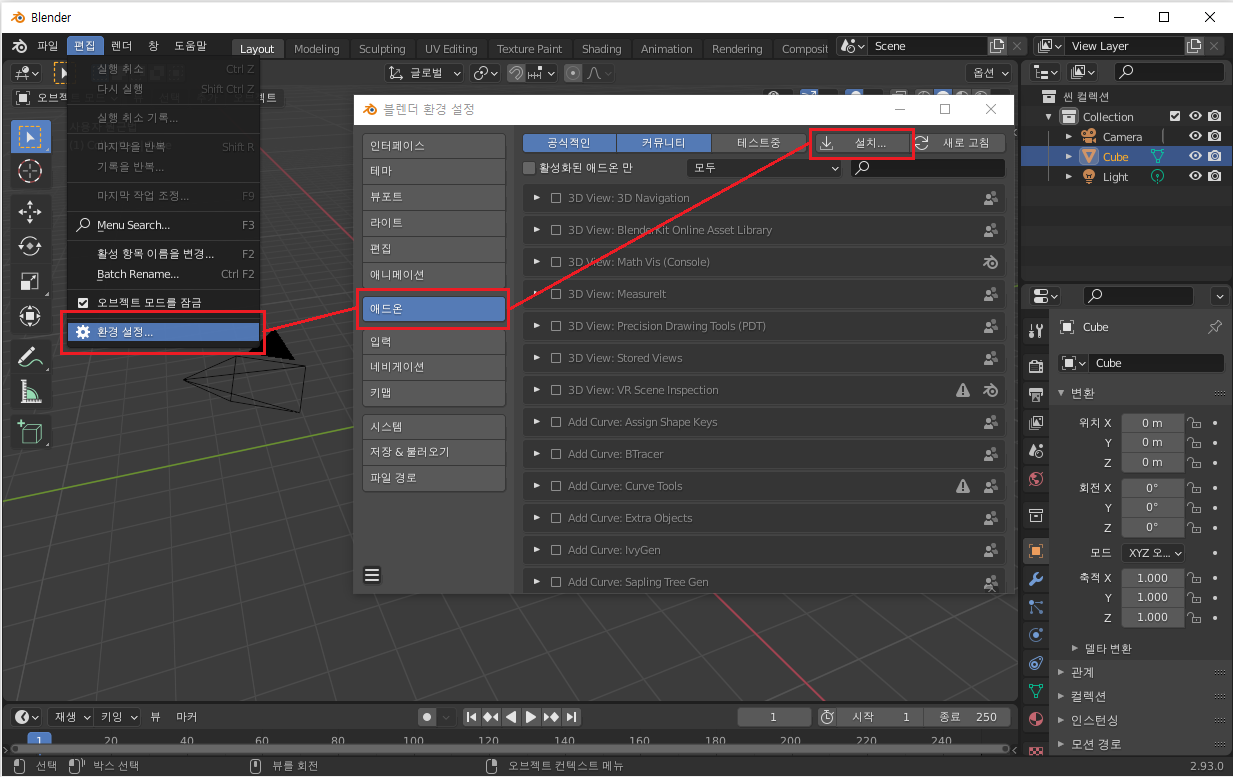The width and height of the screenshot is (1233, 777).
Task: Expand the 3D View: Math Vis (Console) add-on
Action: click(x=537, y=262)
